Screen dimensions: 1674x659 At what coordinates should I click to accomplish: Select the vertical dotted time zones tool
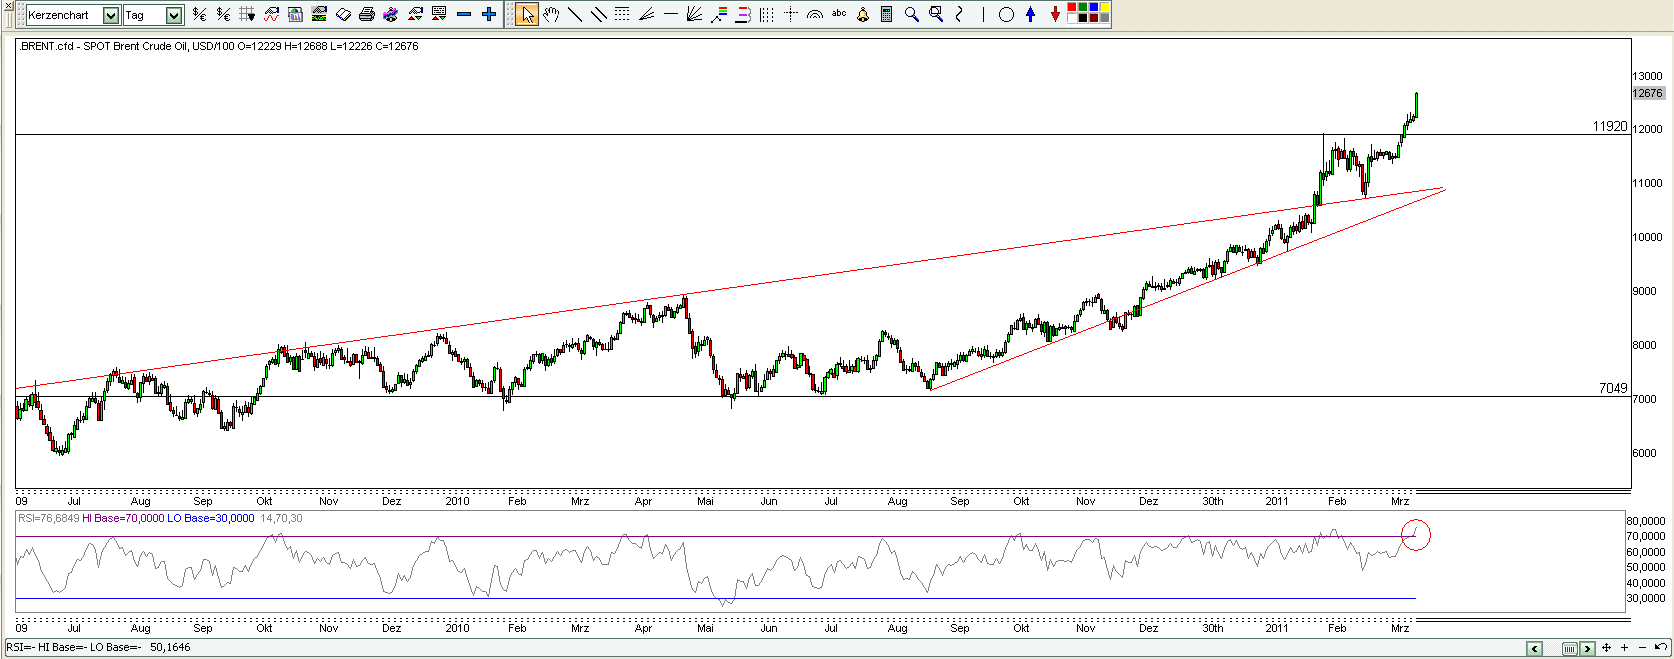coord(766,14)
